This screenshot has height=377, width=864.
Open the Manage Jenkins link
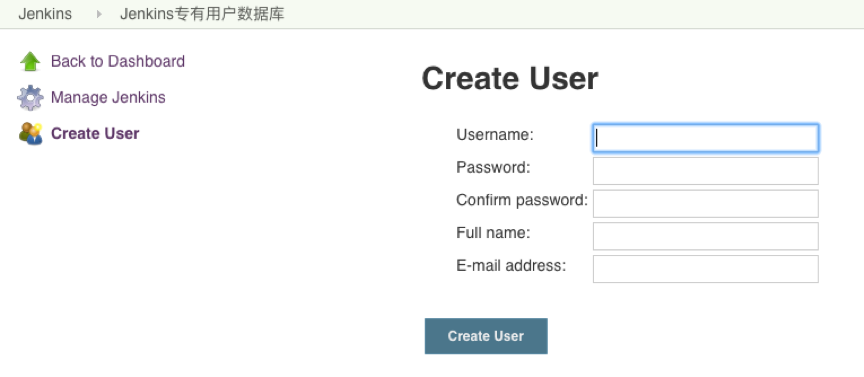pos(108,98)
